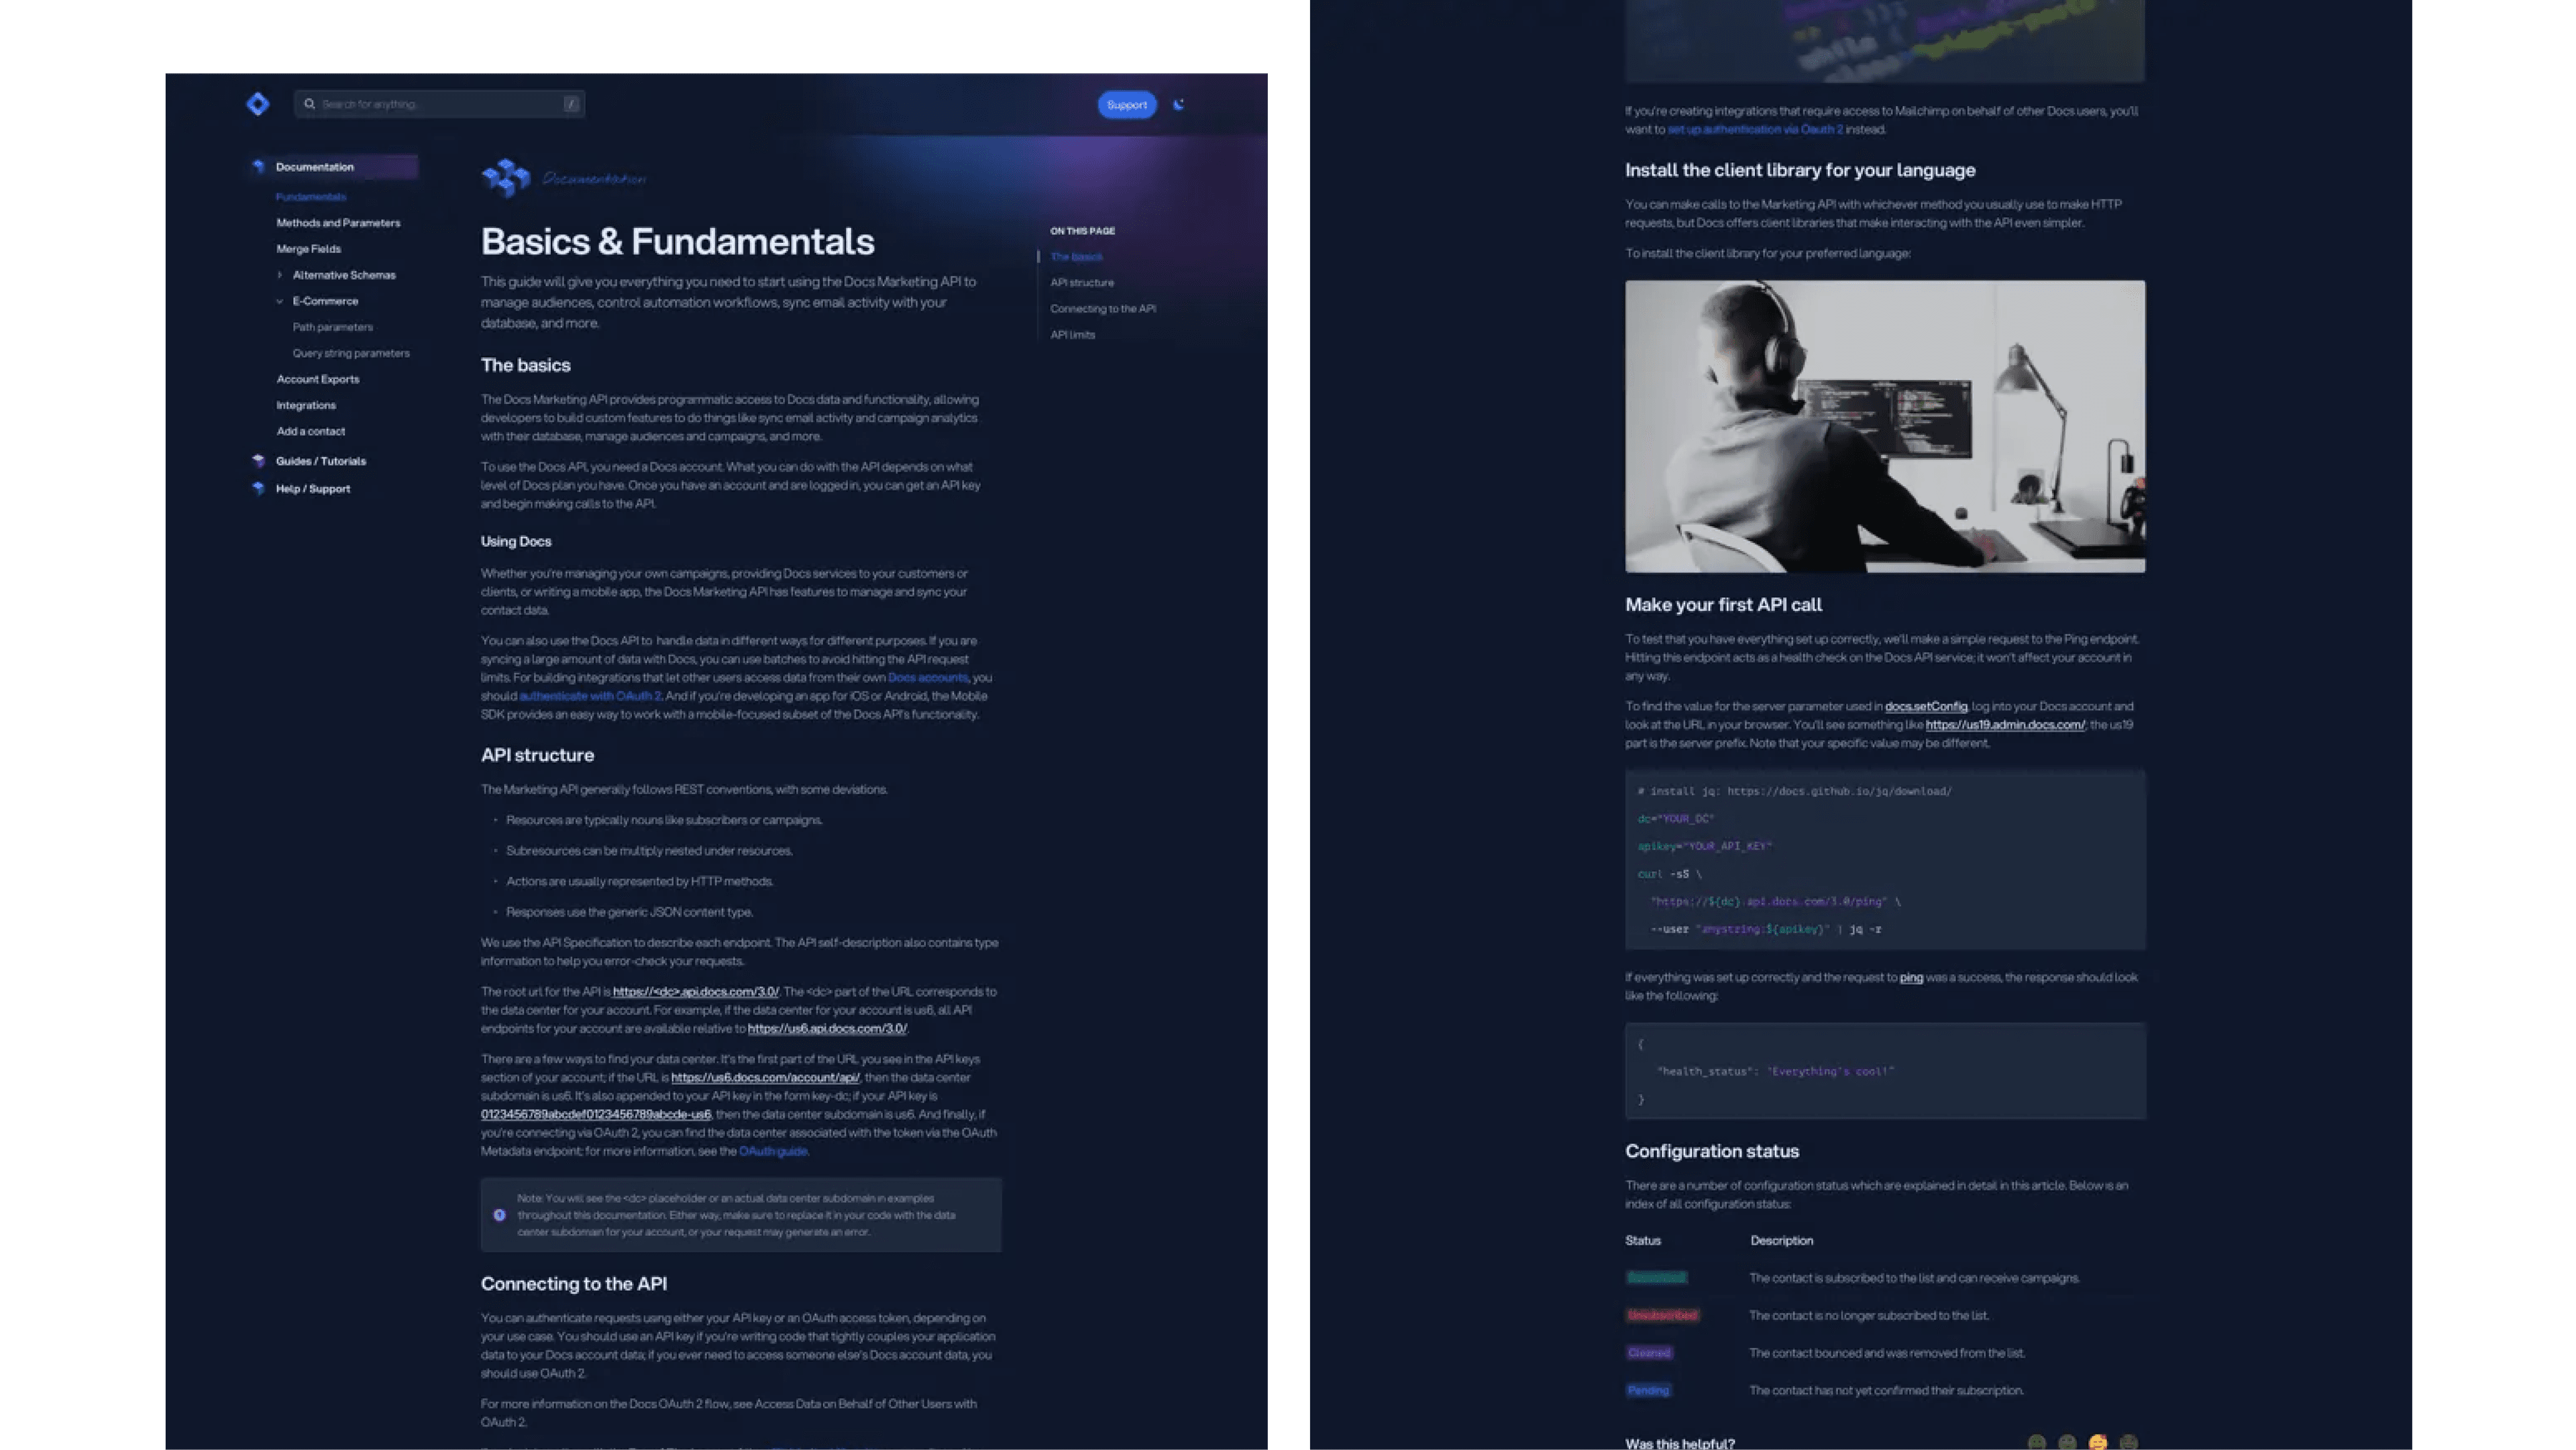The width and height of the screenshot is (2576, 1450).
Task: Select Fundamentals in the sidebar
Action: tap(311, 196)
